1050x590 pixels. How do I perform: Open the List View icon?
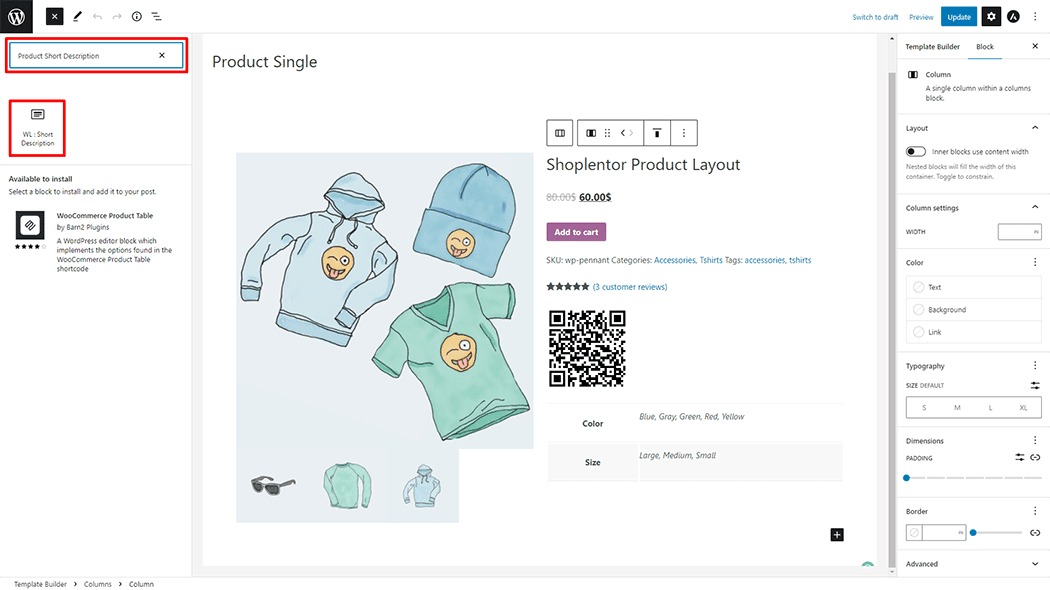coord(156,17)
